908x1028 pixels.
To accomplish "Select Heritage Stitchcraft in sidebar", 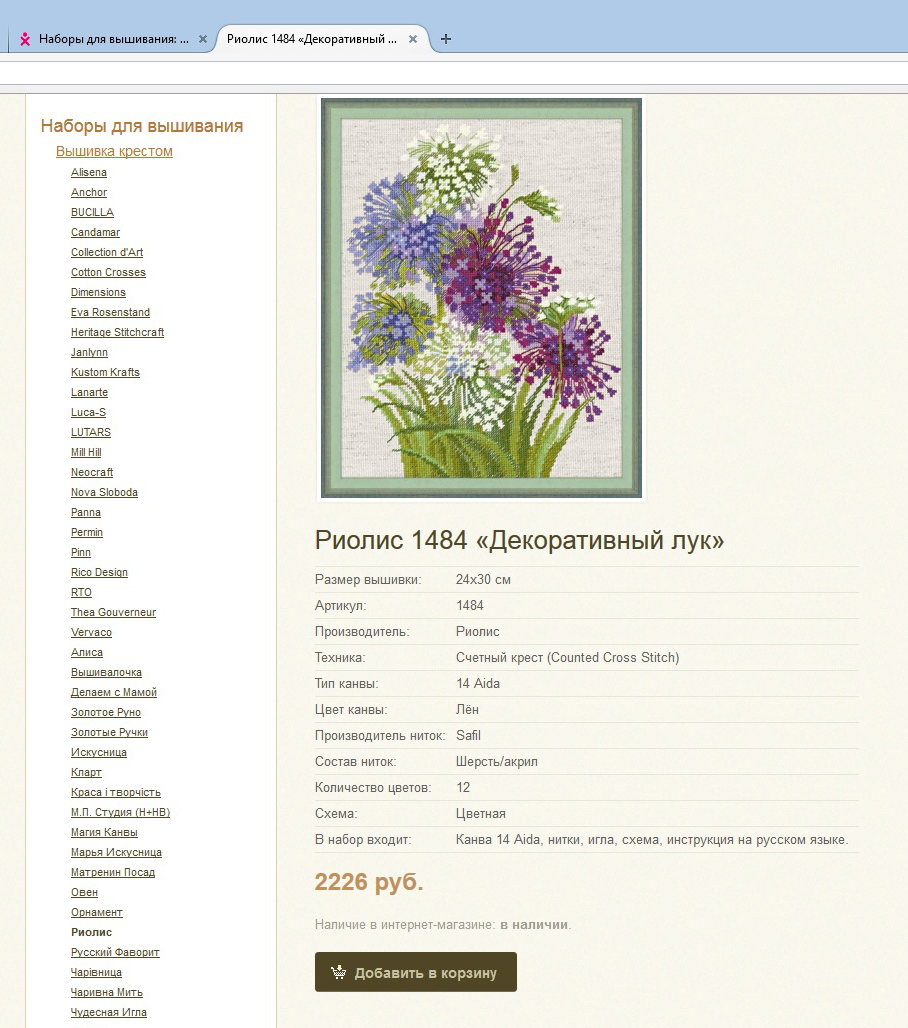I will tap(117, 332).
